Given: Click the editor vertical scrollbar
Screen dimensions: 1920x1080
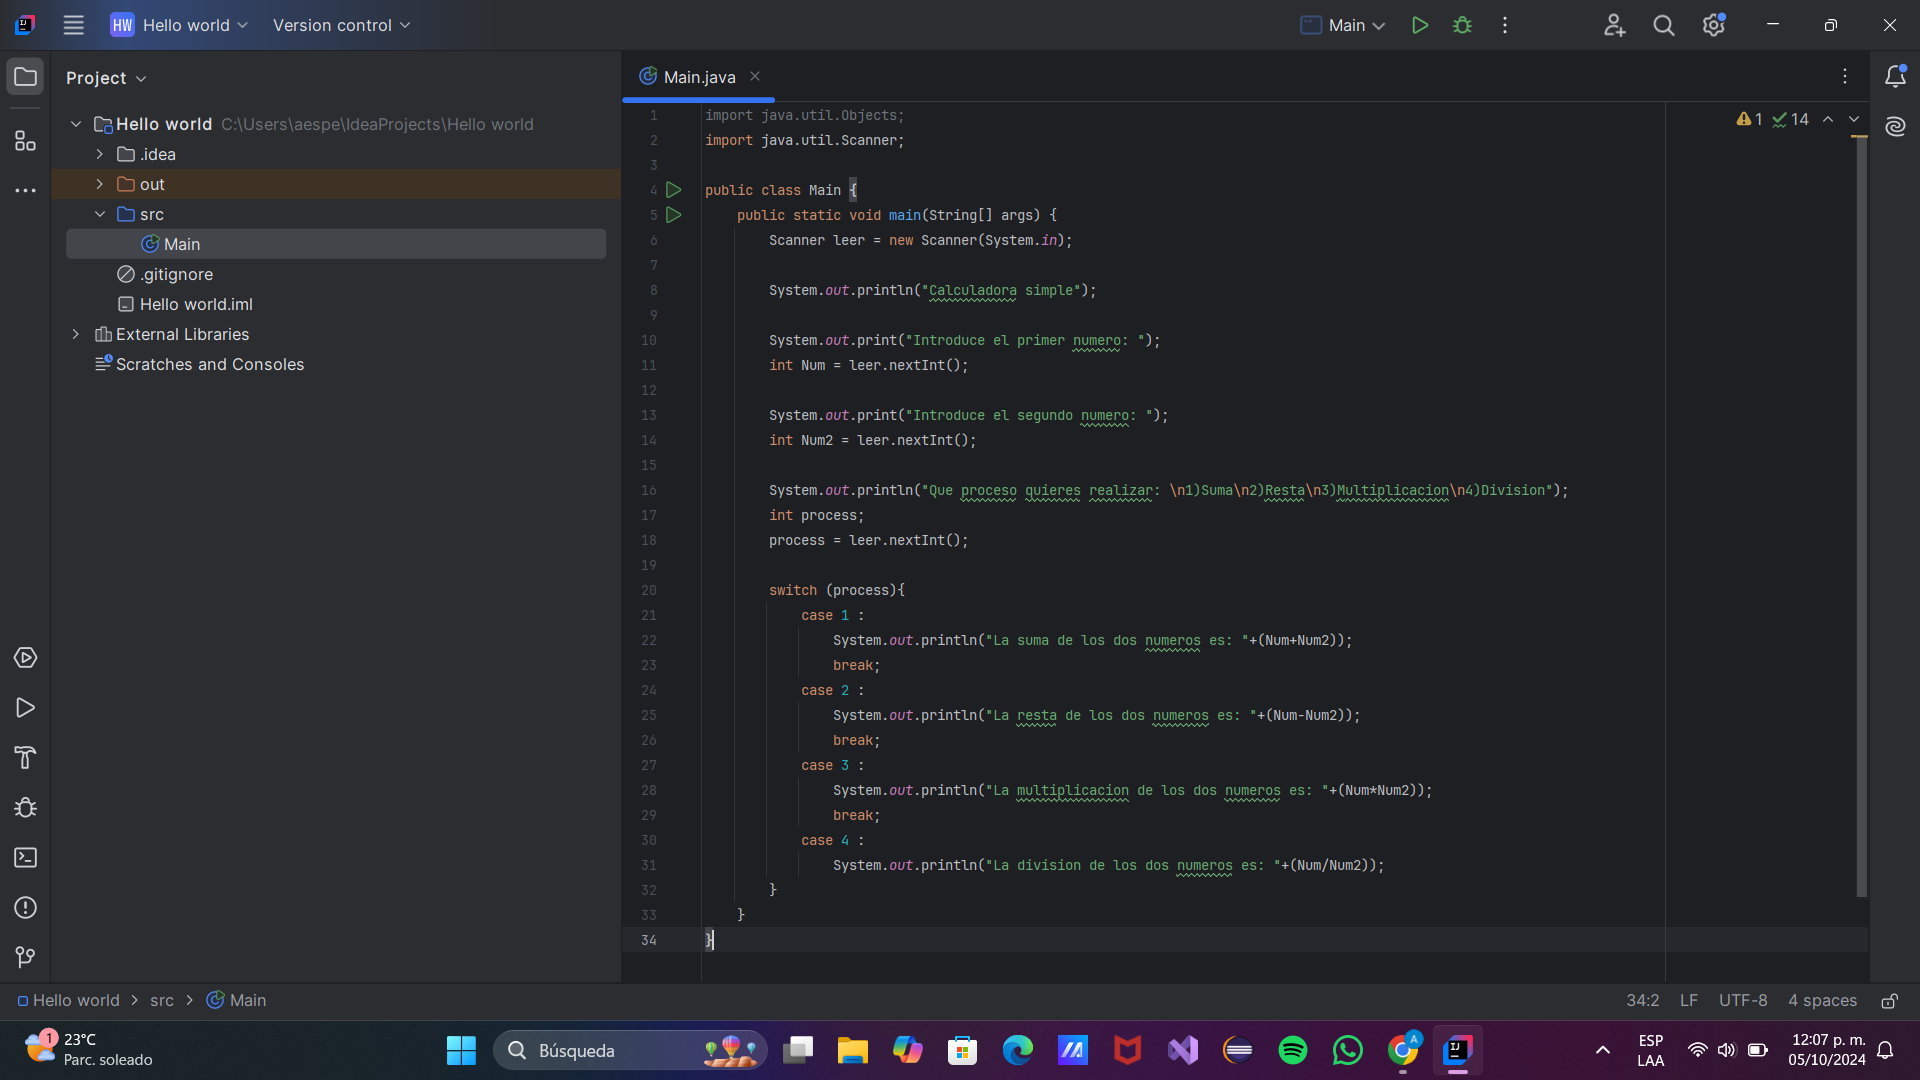Looking at the screenshot, I should 1861,518.
